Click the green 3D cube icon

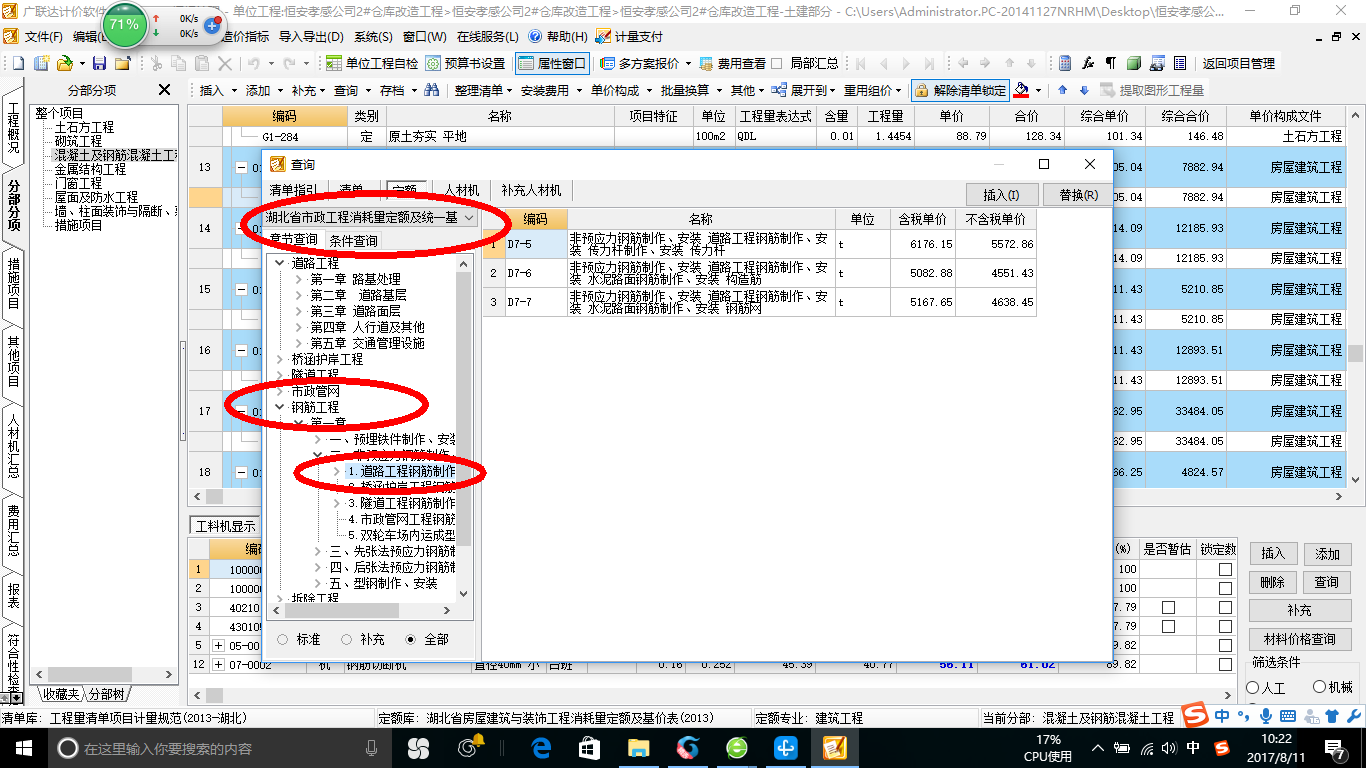(x=1134, y=63)
